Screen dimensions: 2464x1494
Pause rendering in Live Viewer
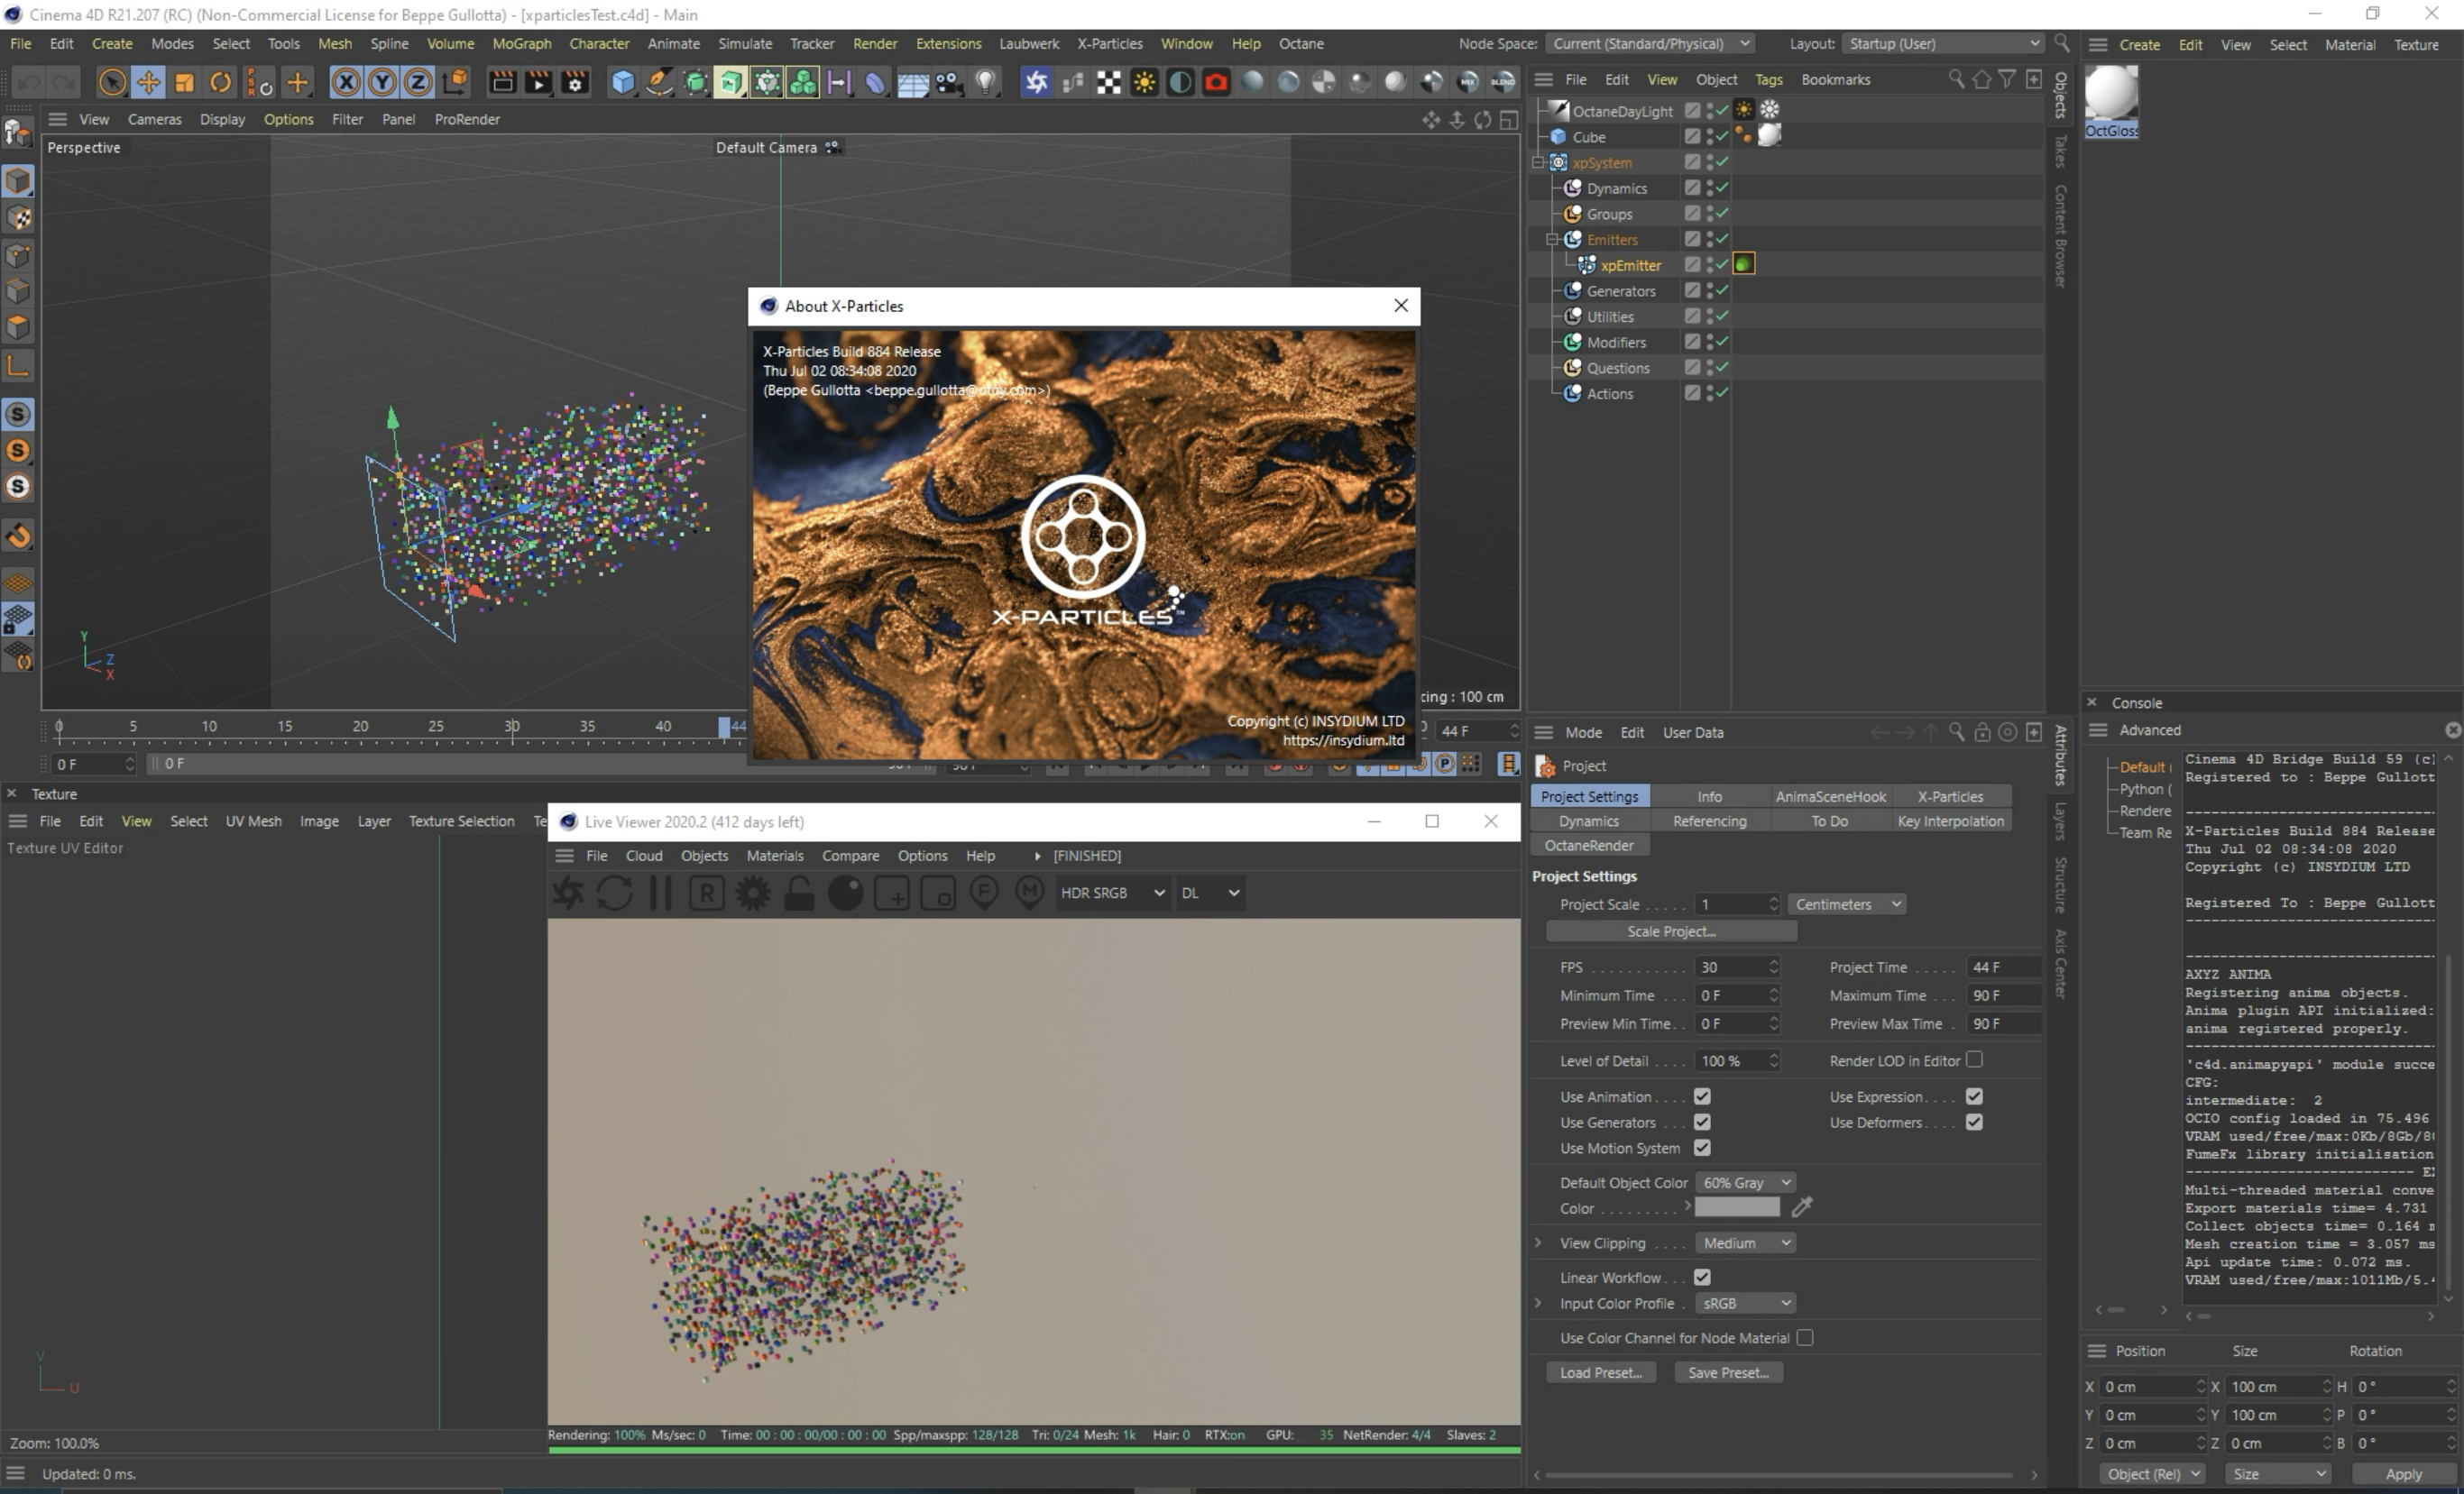660,893
